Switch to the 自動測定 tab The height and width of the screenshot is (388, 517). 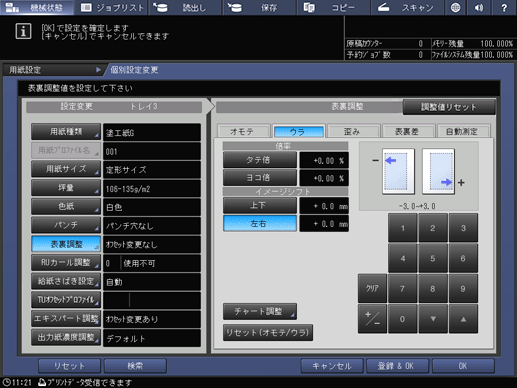(x=463, y=131)
